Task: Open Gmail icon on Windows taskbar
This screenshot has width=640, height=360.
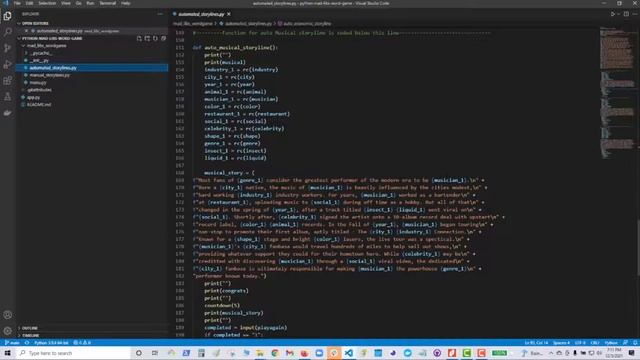Action: pos(290,353)
